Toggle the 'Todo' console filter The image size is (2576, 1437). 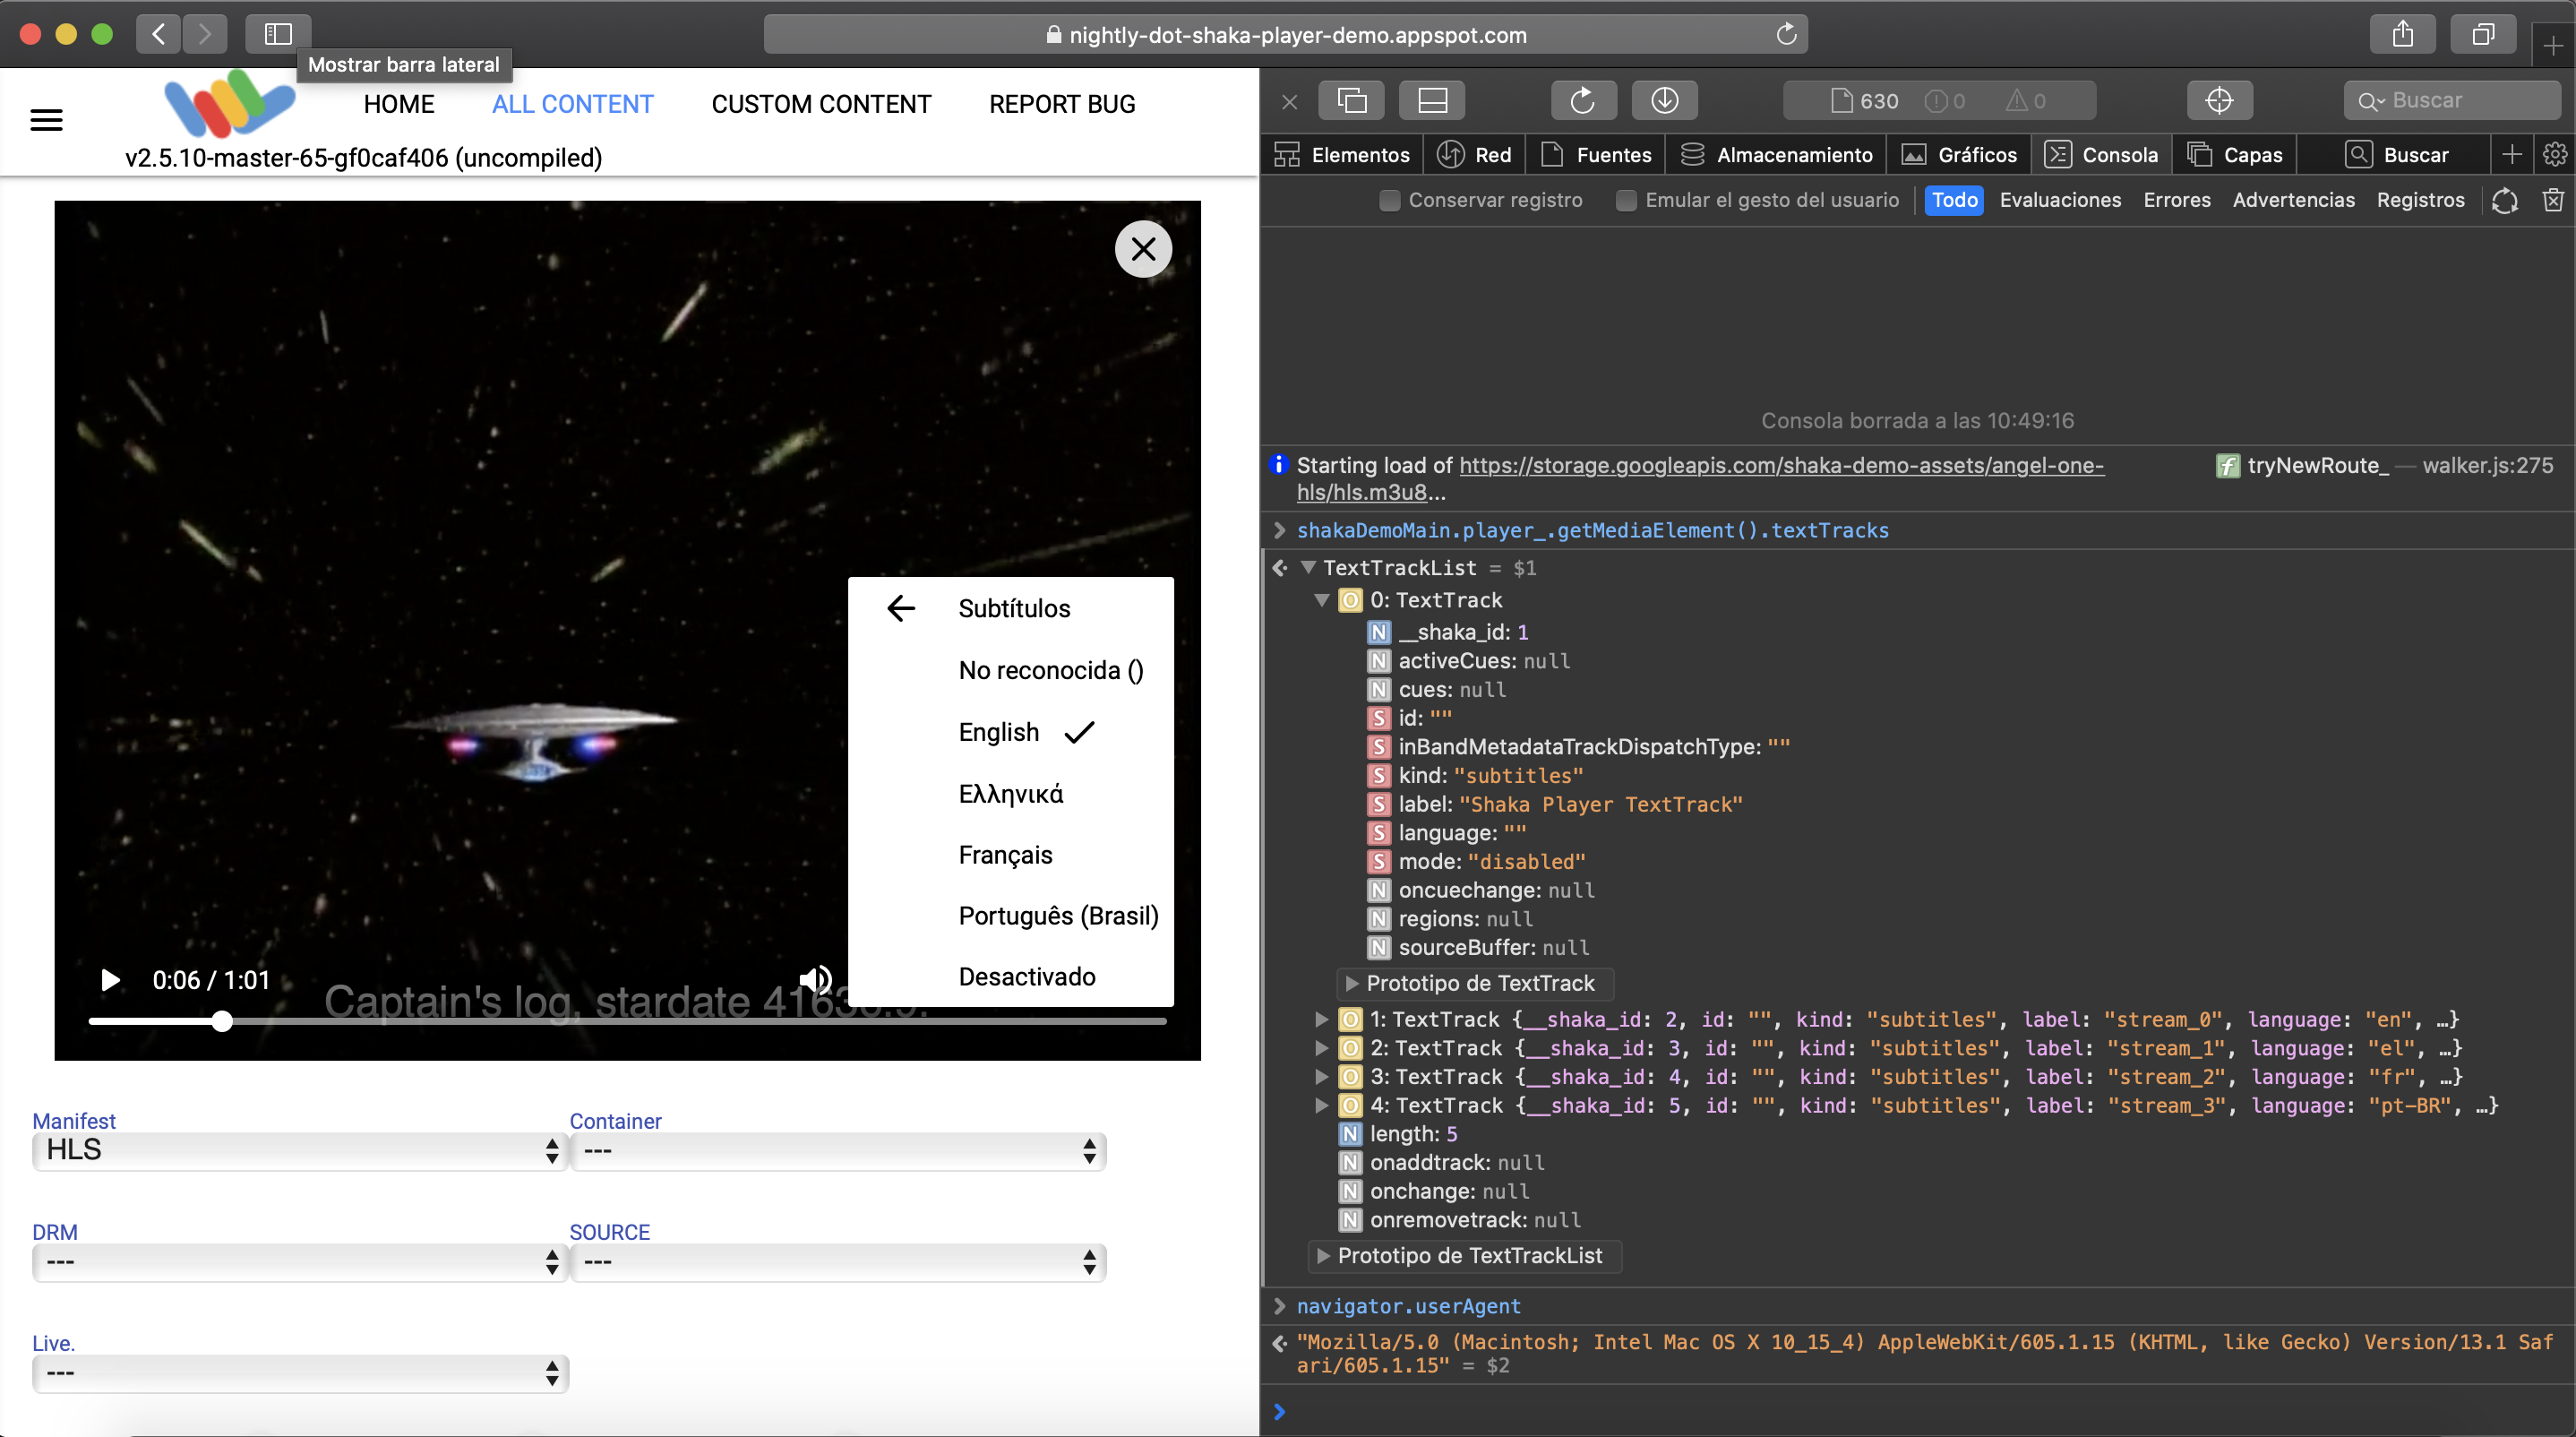pyautogui.click(x=1954, y=200)
